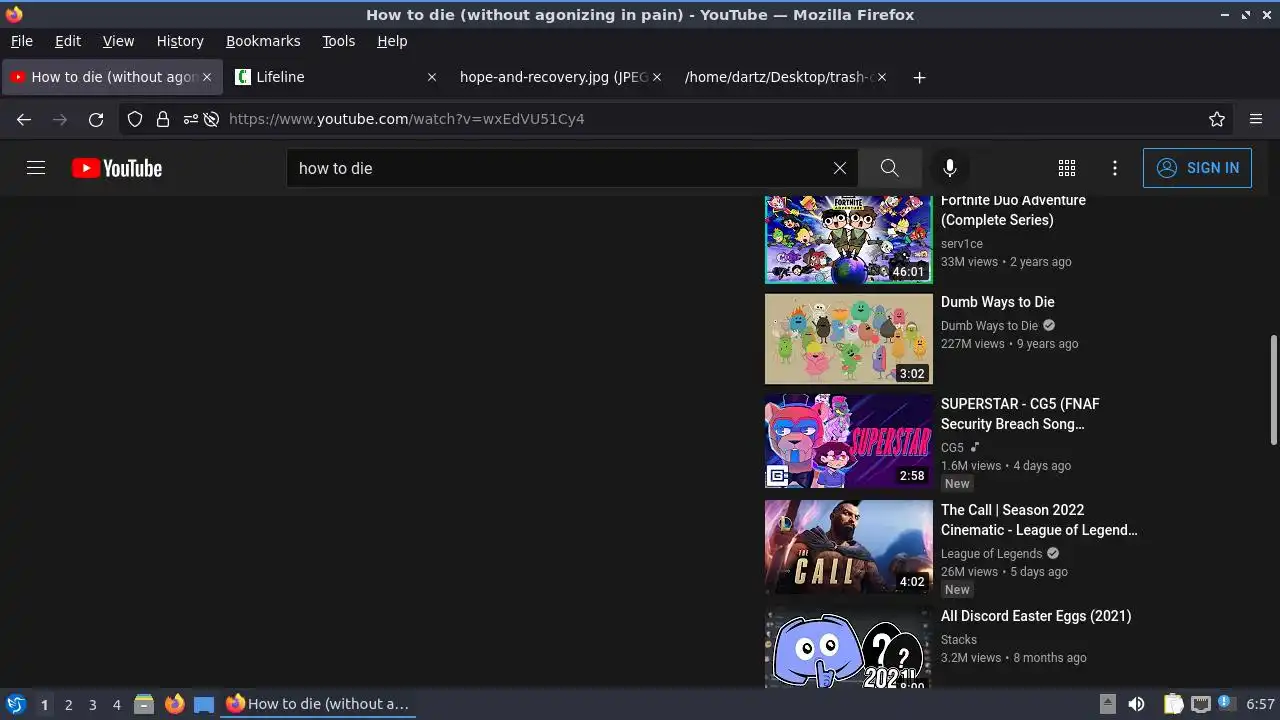Open the View menu
The image size is (1280, 720).
coord(118,41)
